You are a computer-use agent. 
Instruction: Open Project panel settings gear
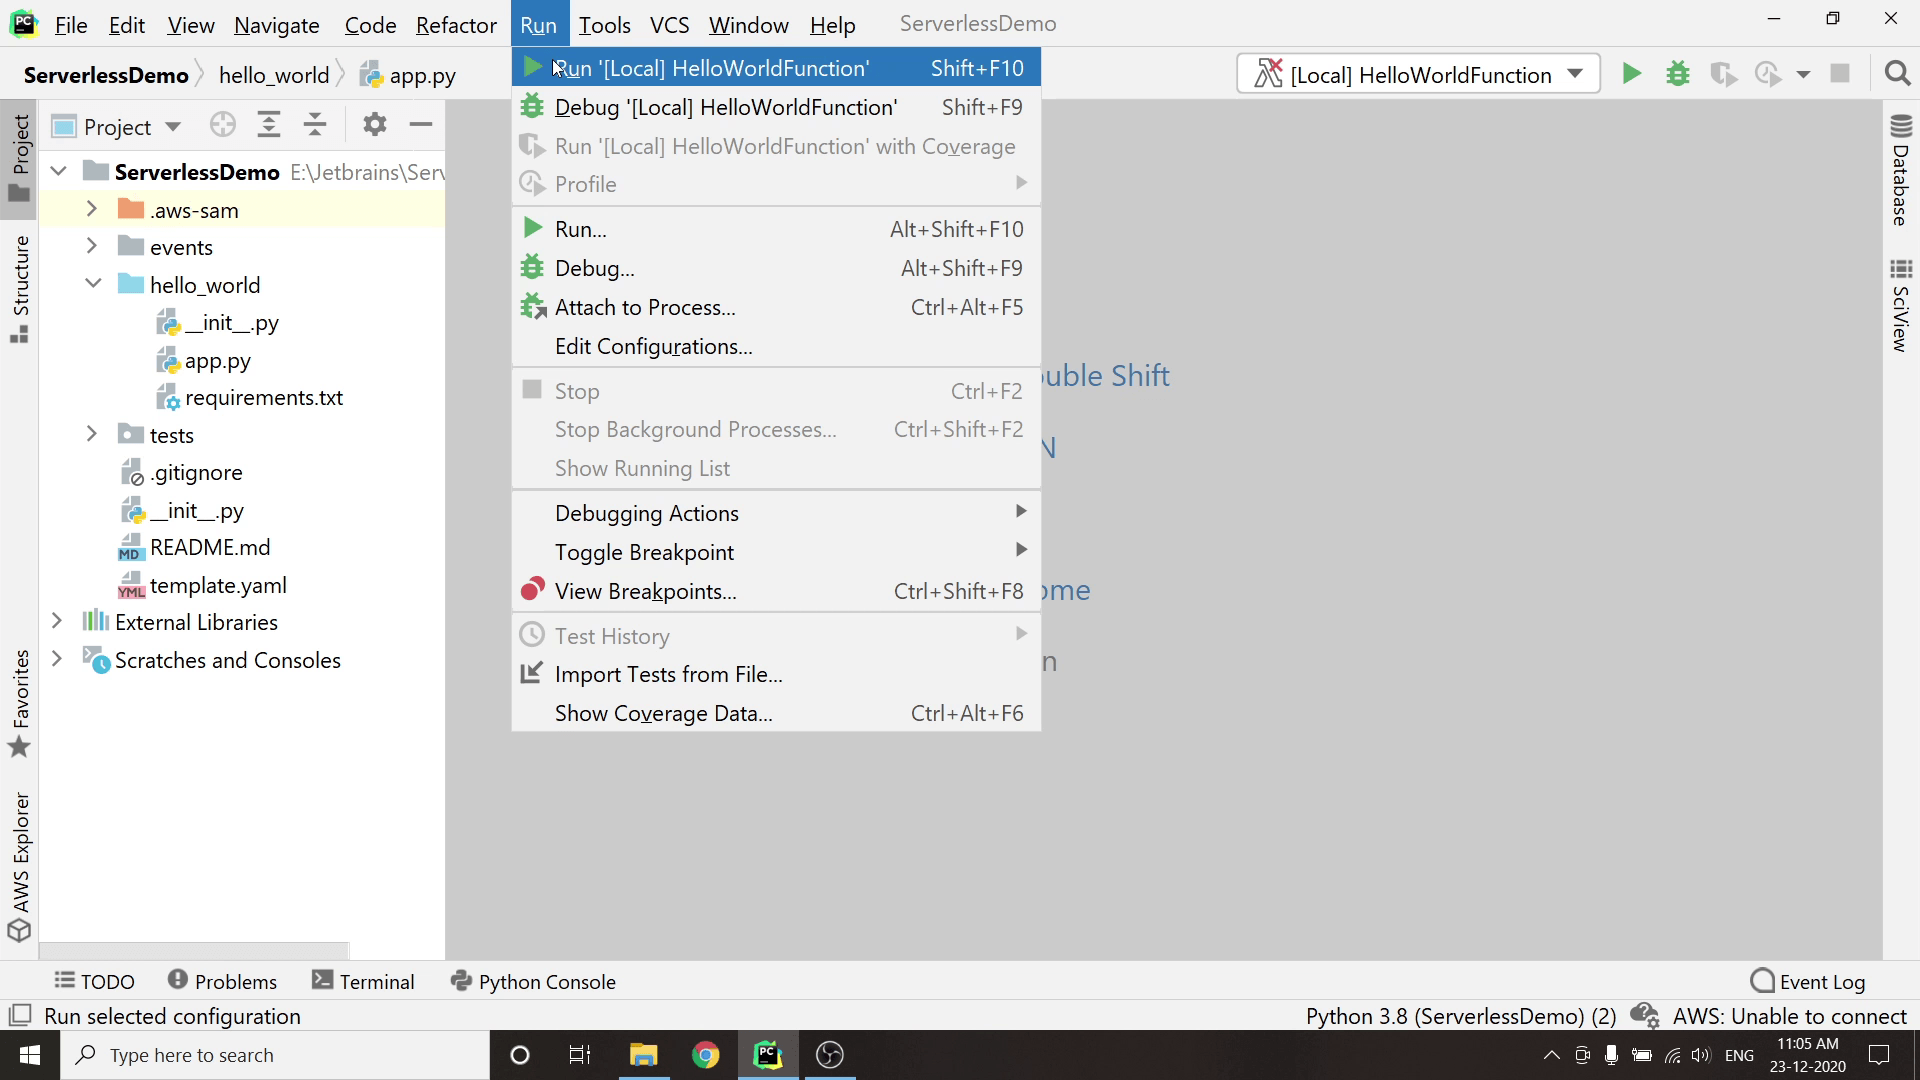pos(374,125)
